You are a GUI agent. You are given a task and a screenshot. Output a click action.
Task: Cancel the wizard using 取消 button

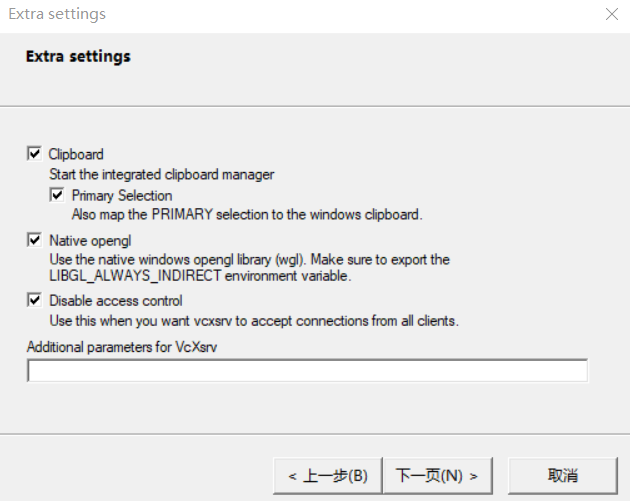pyautogui.click(x=562, y=476)
